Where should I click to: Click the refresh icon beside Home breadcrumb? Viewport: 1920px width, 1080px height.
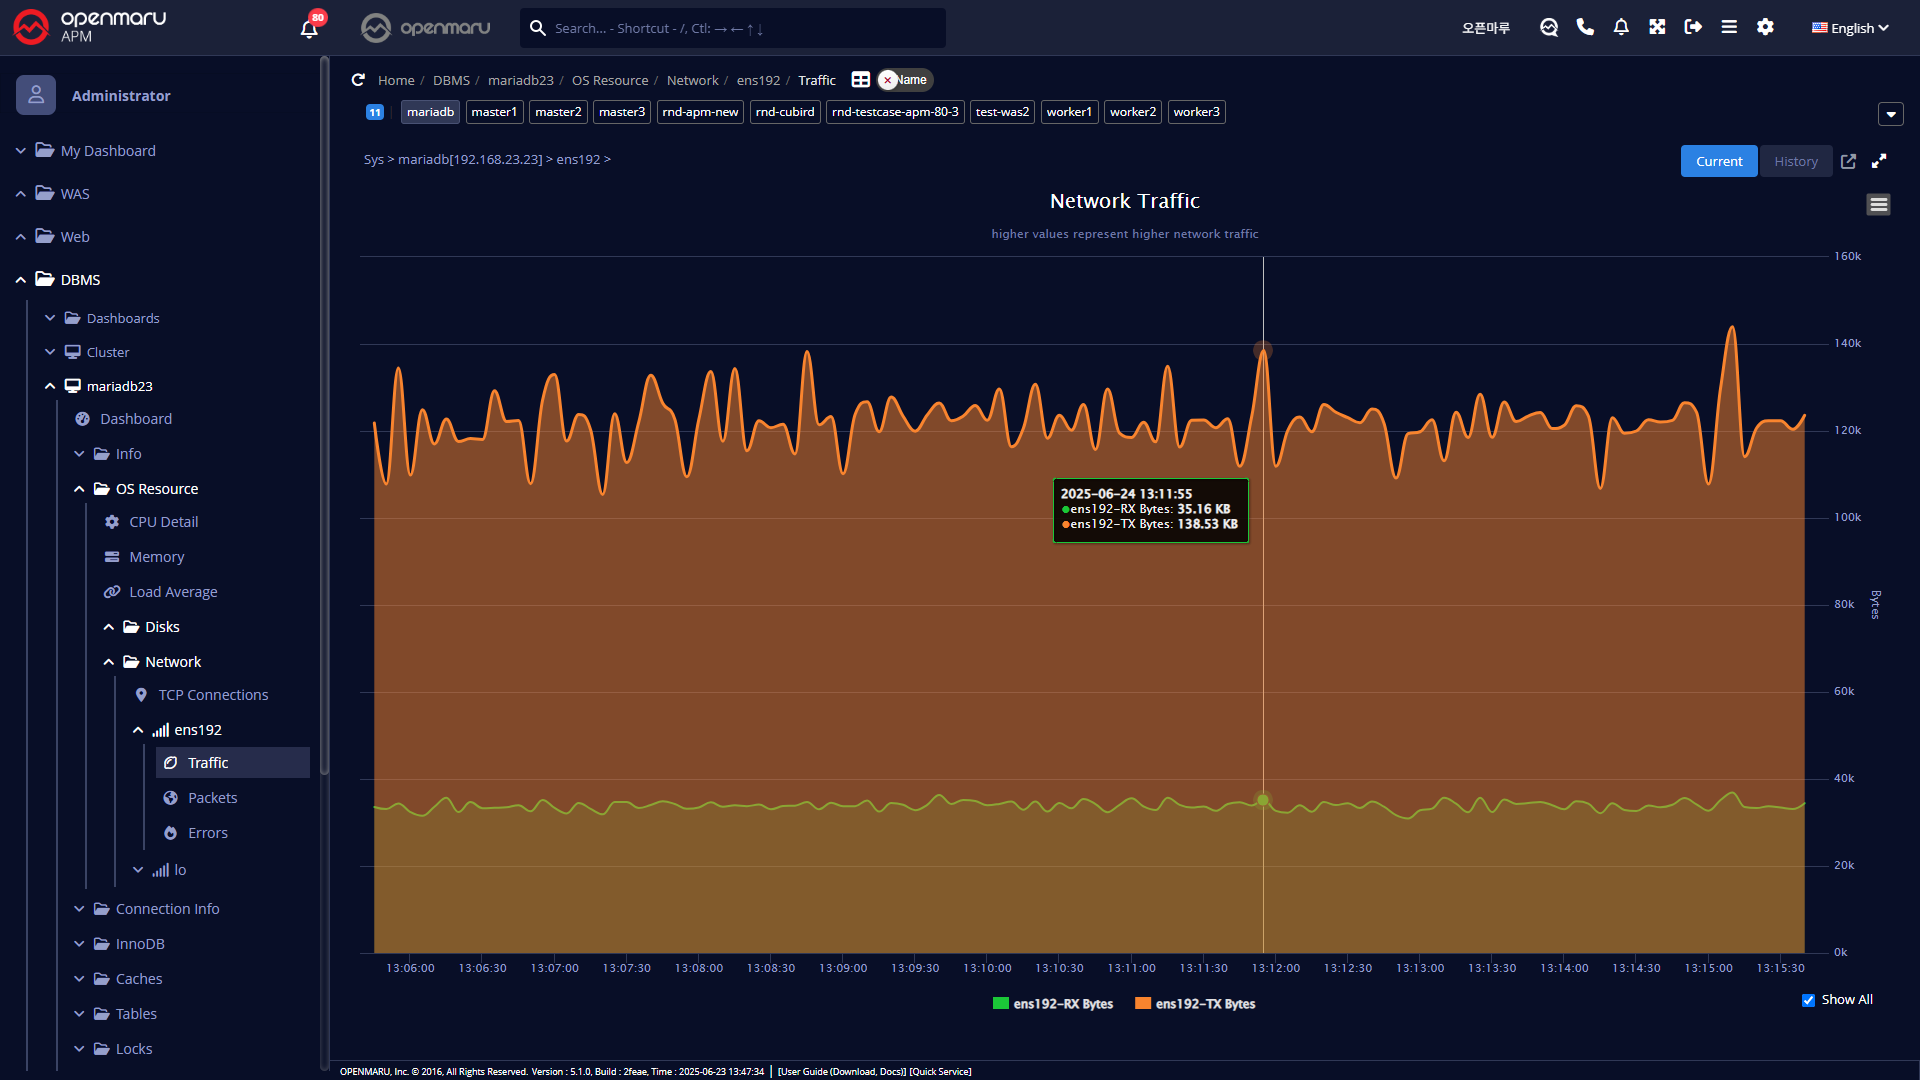(x=358, y=80)
